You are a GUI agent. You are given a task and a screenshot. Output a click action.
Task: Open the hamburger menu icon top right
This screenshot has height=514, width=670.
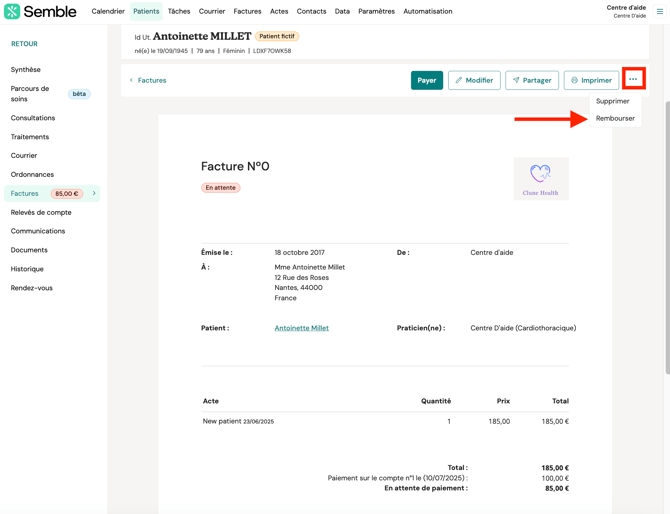pyautogui.click(x=660, y=12)
